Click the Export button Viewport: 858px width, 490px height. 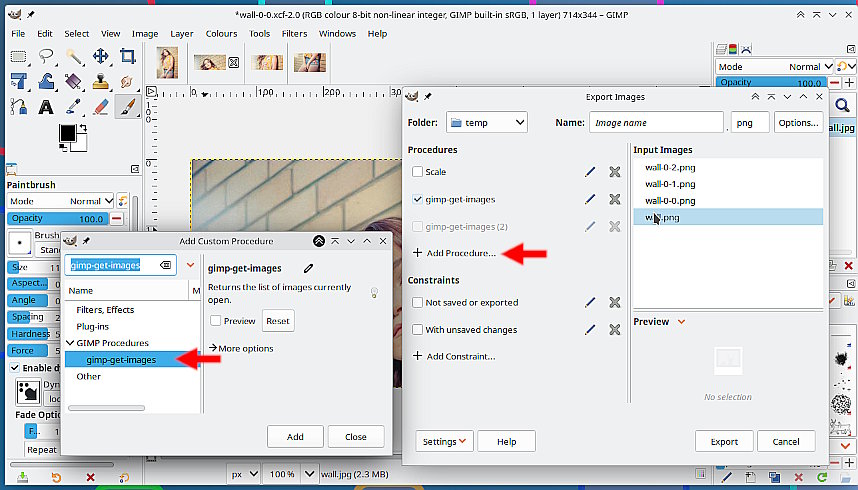pos(724,441)
